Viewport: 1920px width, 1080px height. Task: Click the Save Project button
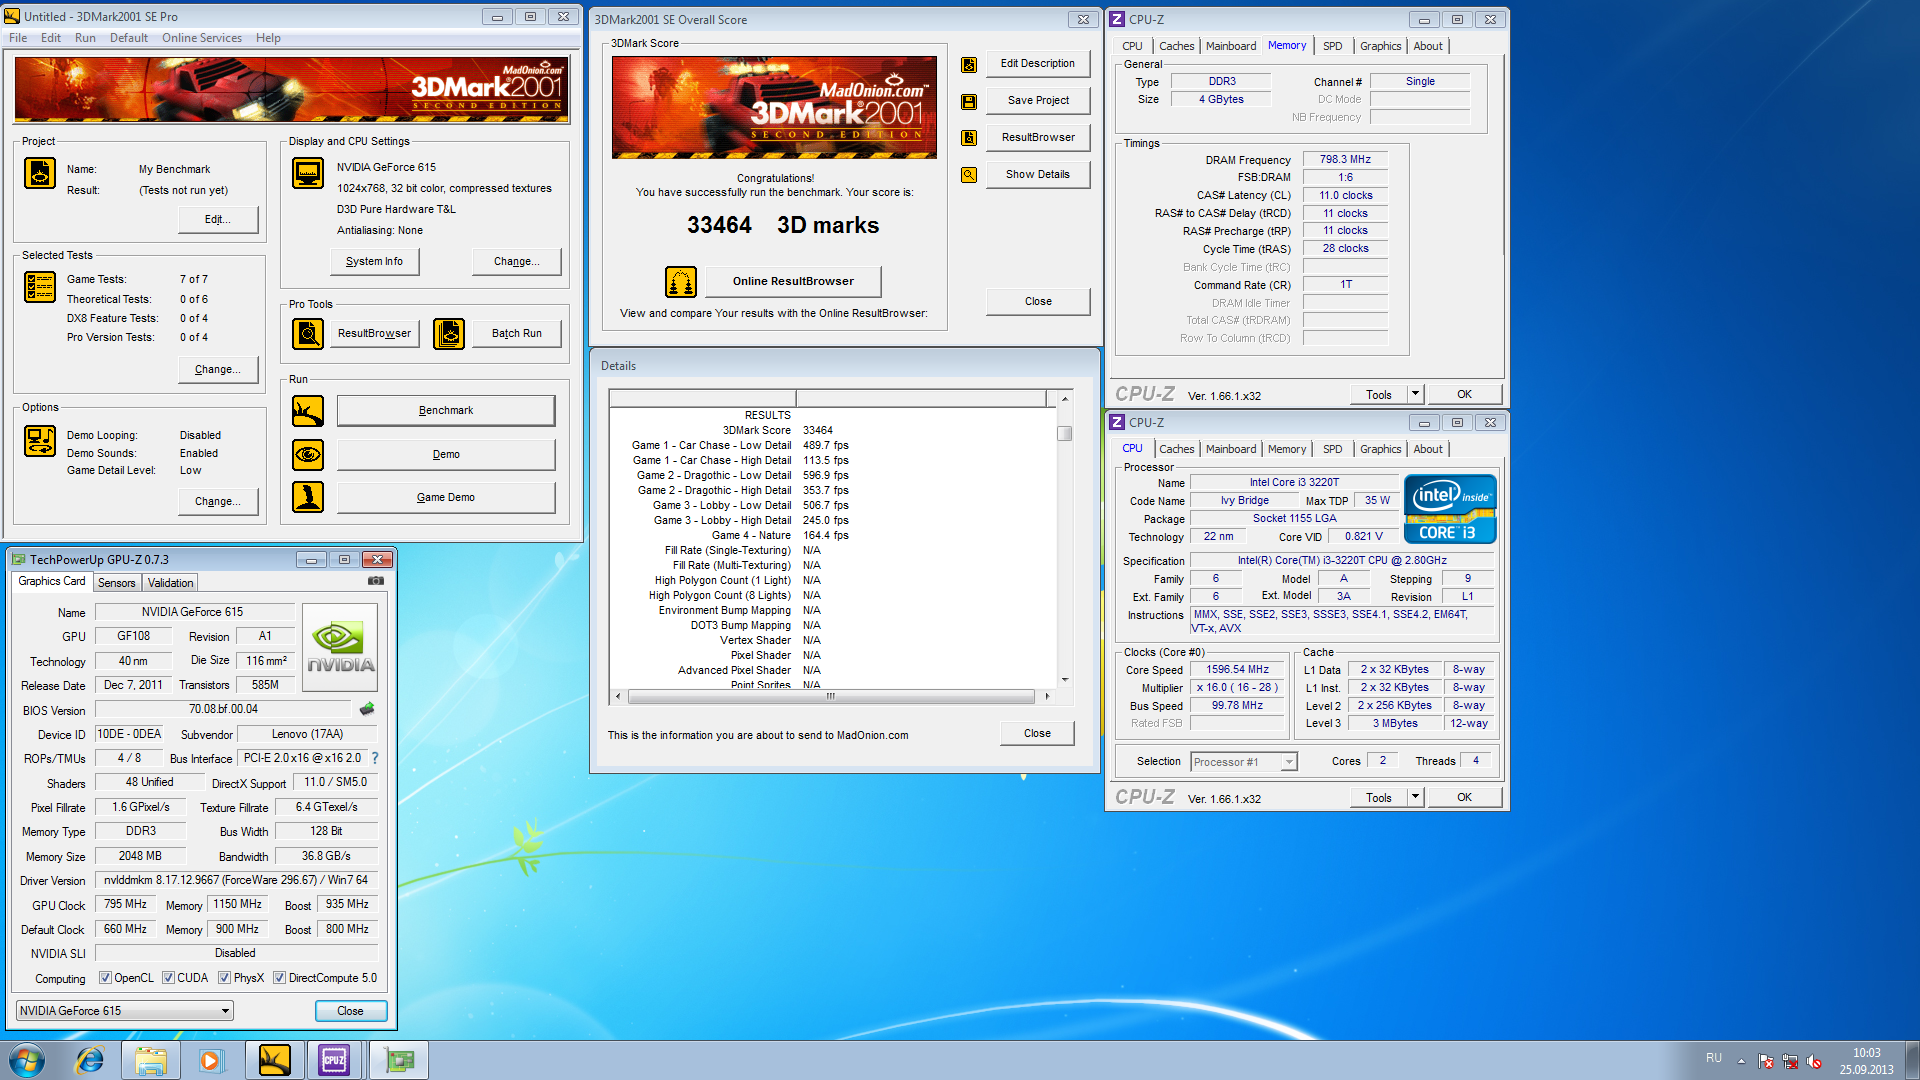1038,101
